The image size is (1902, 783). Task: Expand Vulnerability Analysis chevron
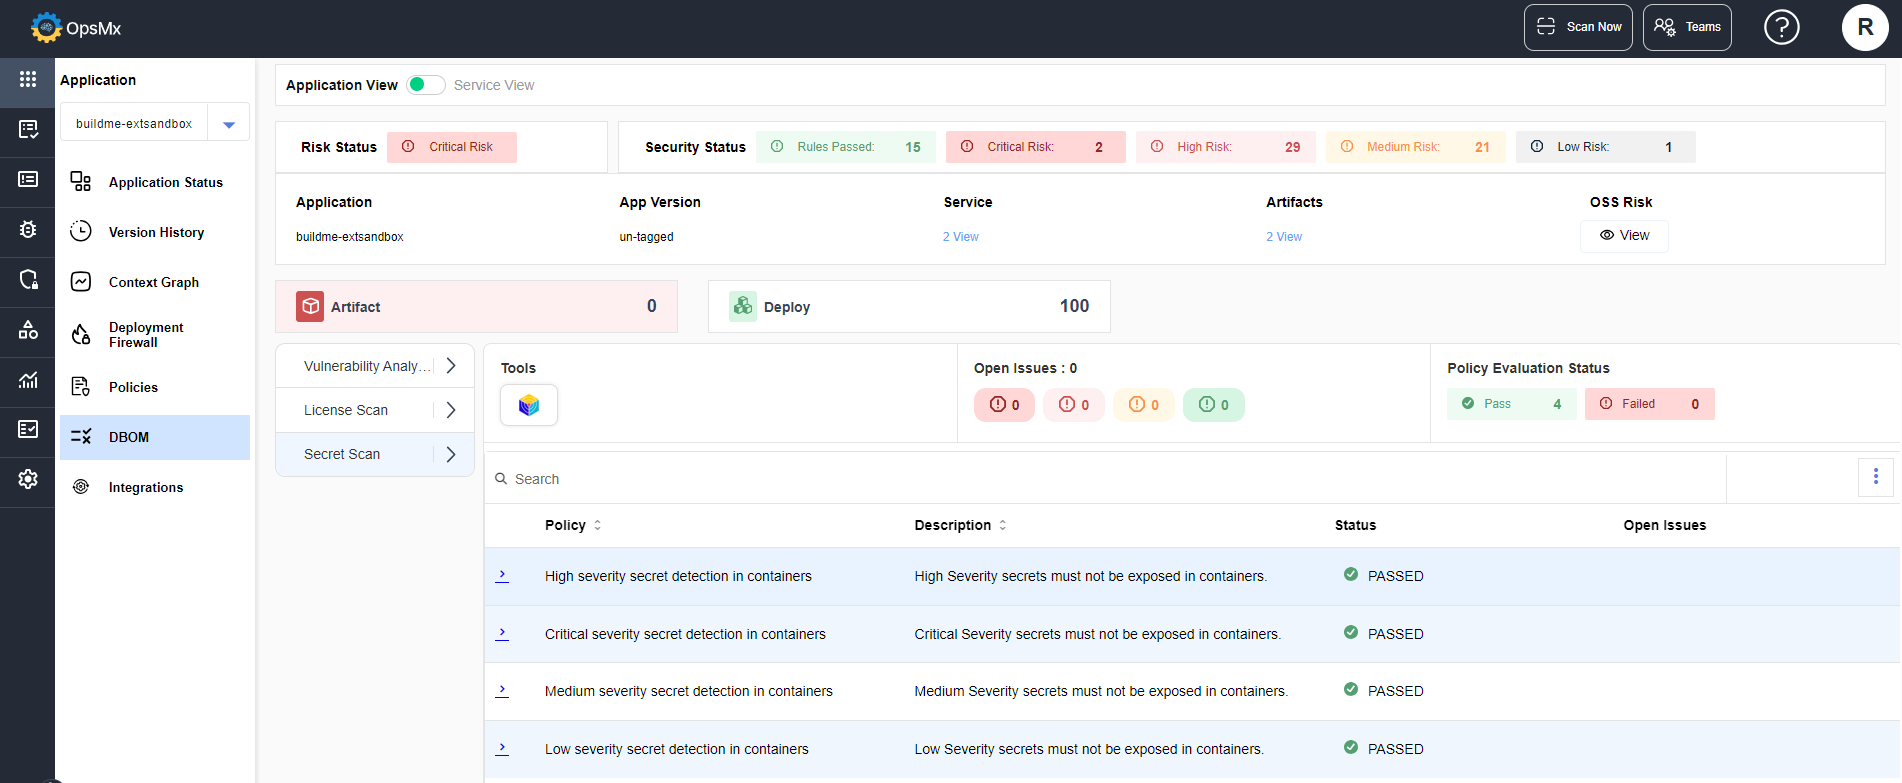pyautogui.click(x=451, y=366)
